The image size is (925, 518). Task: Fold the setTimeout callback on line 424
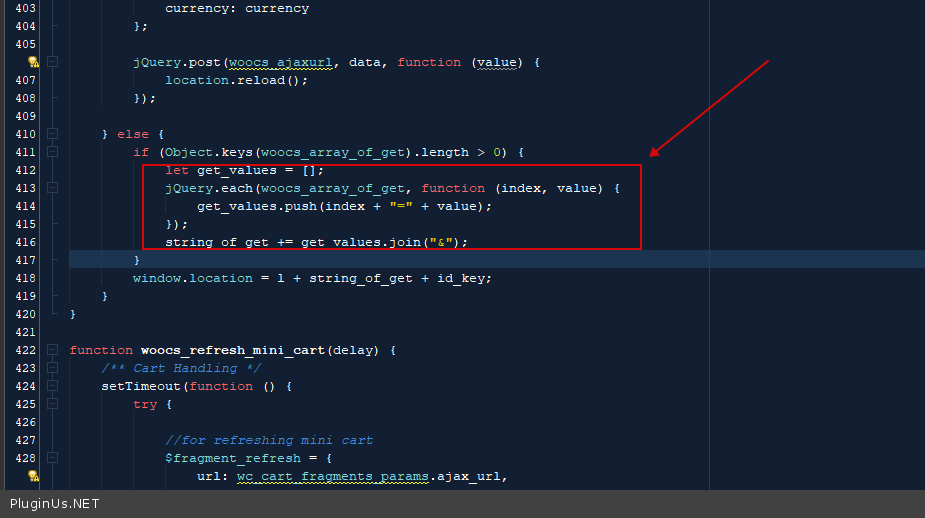[53, 386]
